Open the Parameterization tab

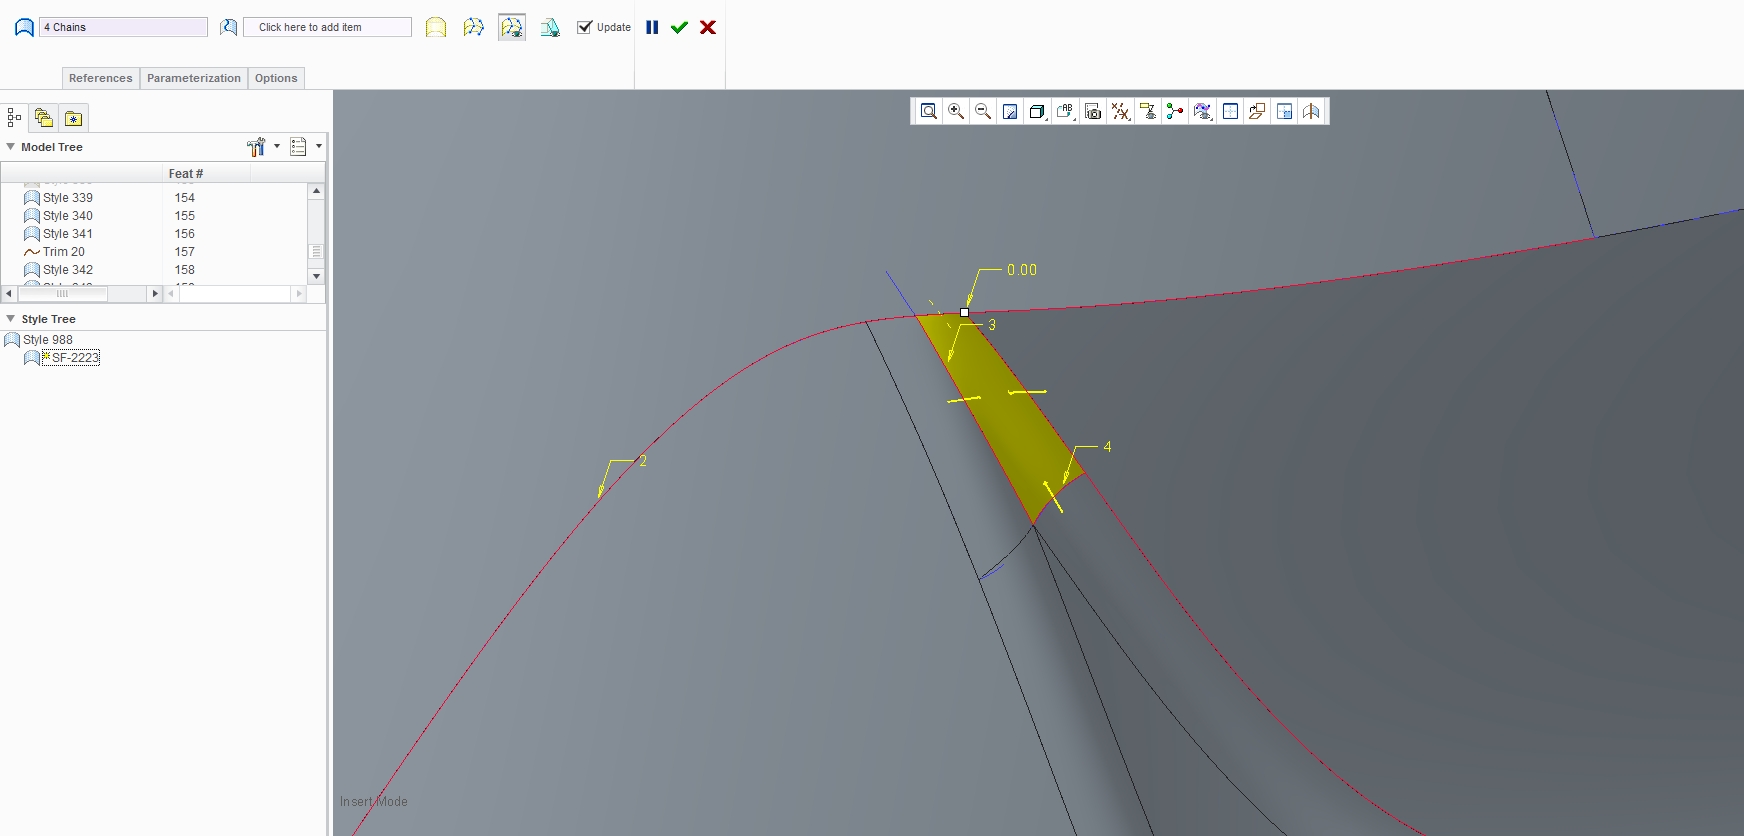194,78
